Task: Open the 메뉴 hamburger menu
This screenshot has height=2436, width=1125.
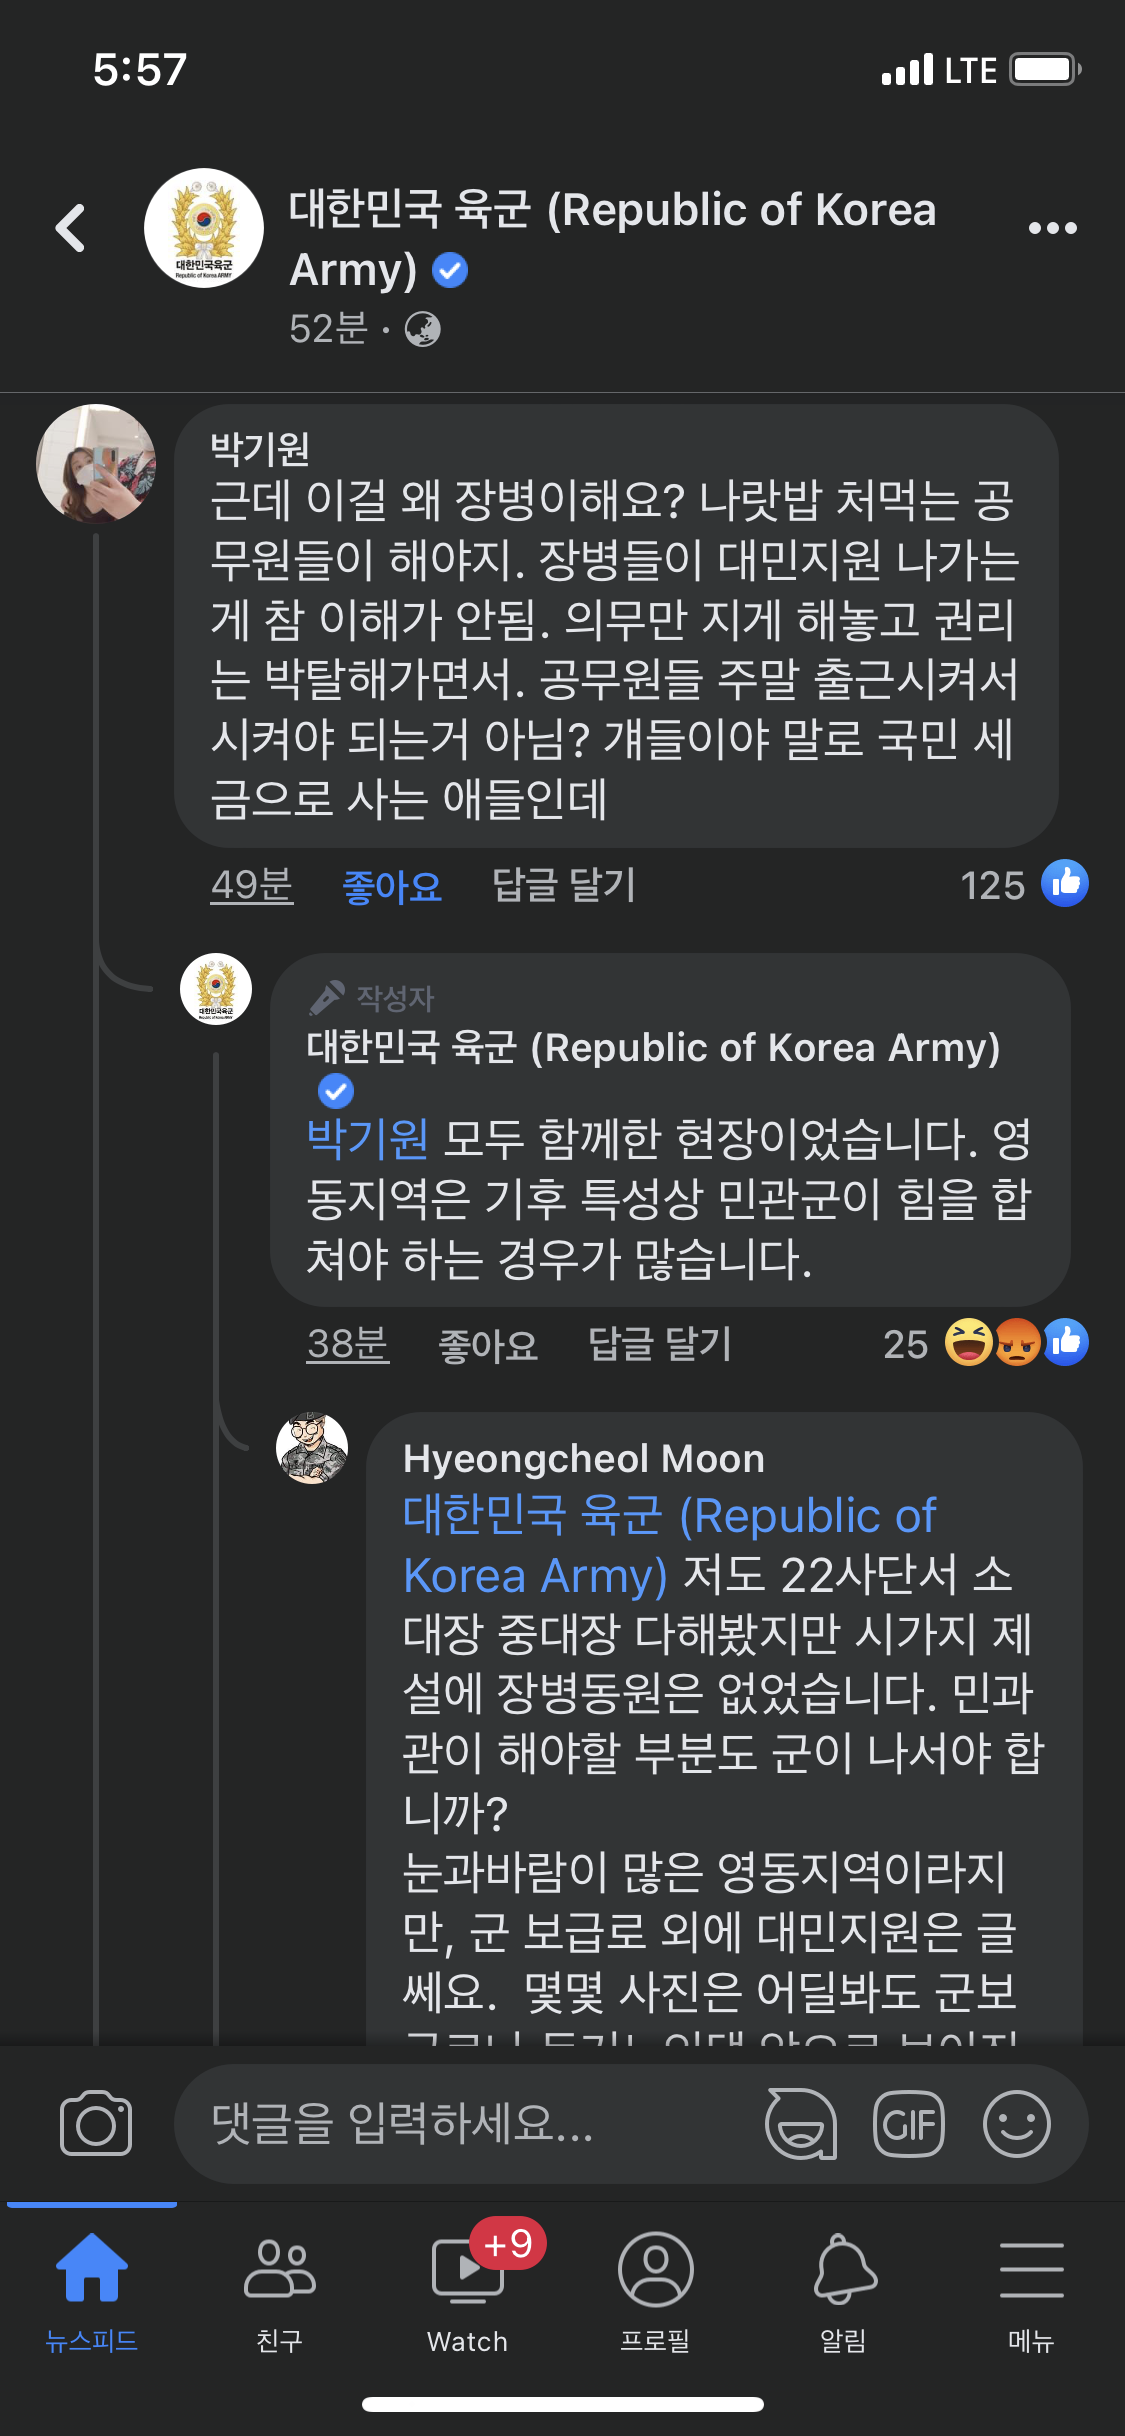Action: [1031, 2287]
